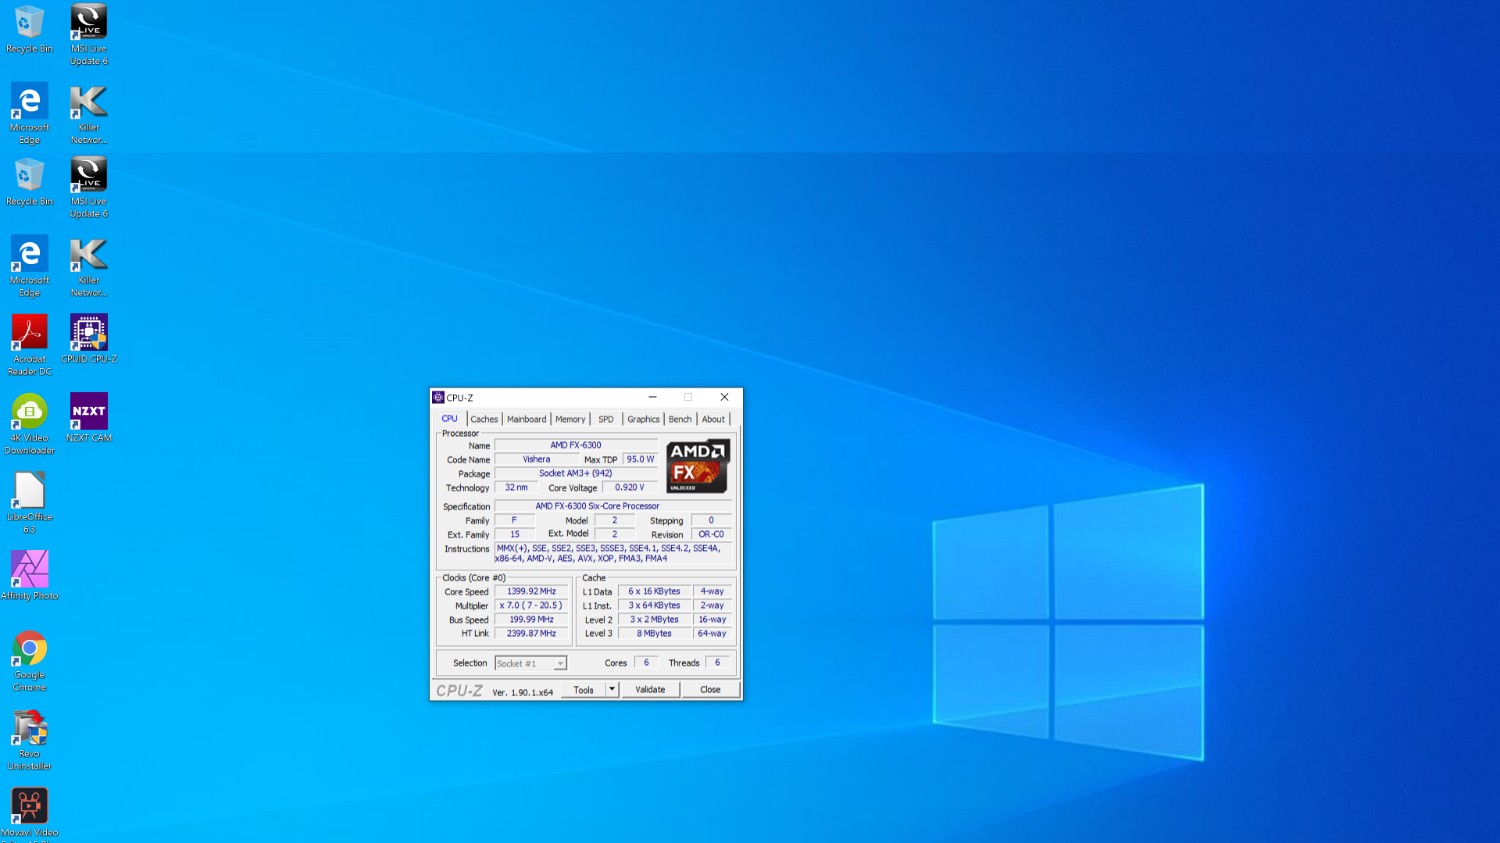Click the L1 Inst. value 3 x 64 KBytes
This screenshot has width=1500, height=843.
pyautogui.click(x=654, y=605)
